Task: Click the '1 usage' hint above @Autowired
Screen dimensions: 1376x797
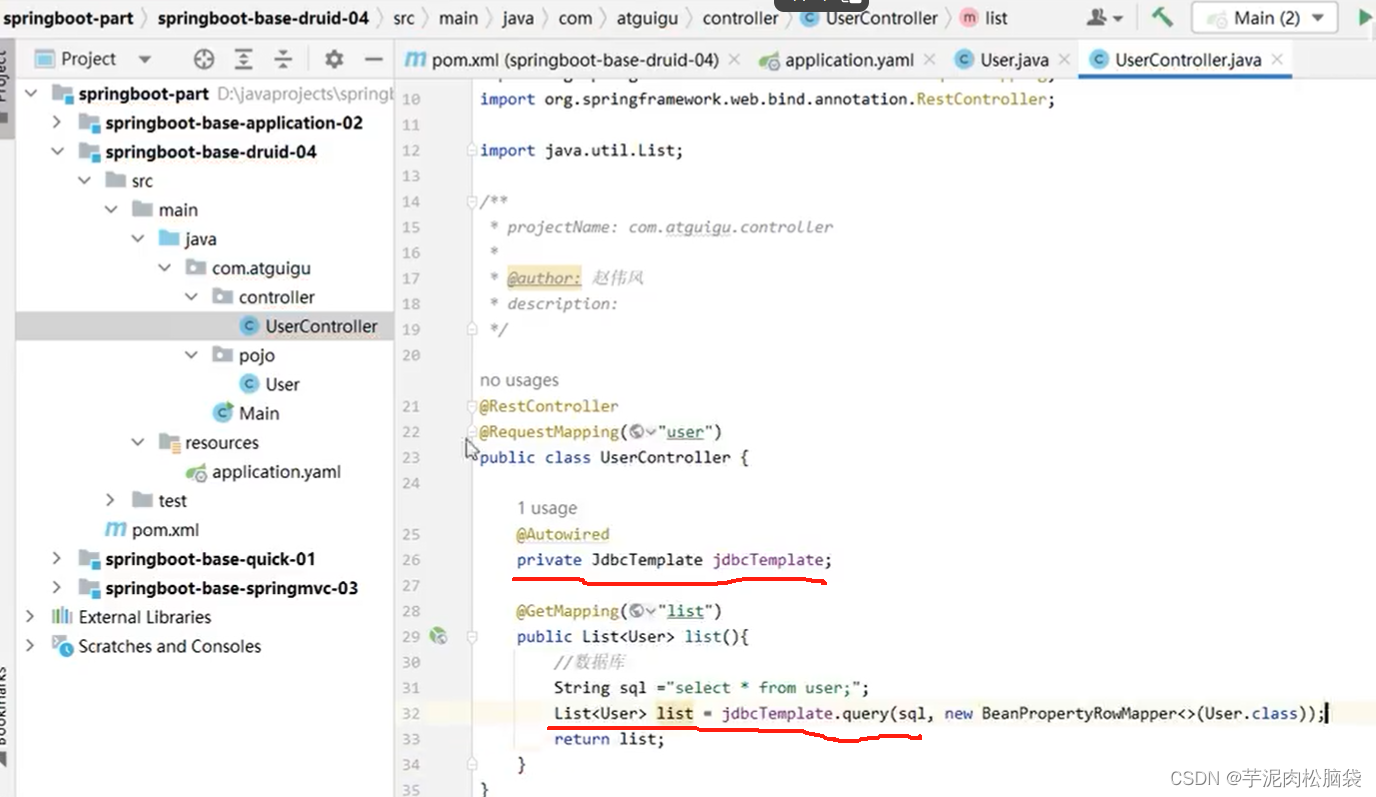Action: point(547,508)
